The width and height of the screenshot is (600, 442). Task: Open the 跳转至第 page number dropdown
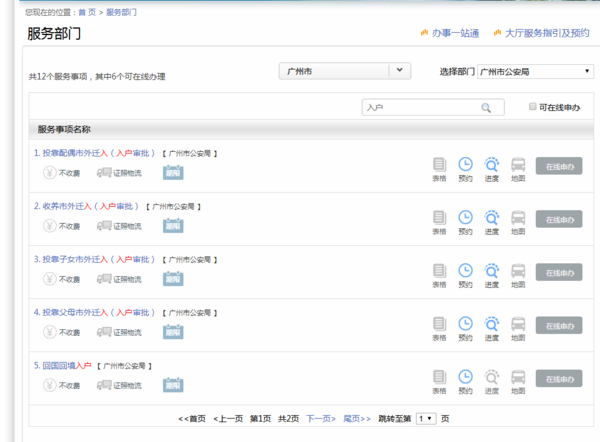point(426,418)
